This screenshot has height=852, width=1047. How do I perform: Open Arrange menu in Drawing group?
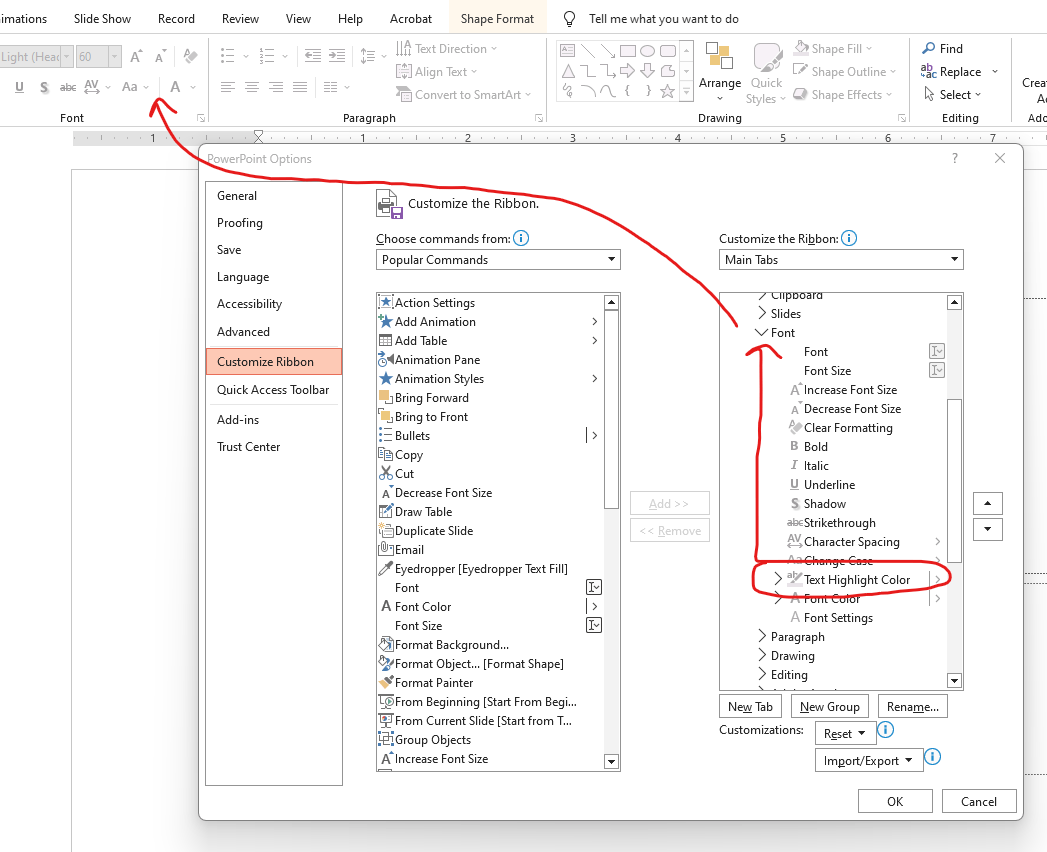[x=720, y=72]
